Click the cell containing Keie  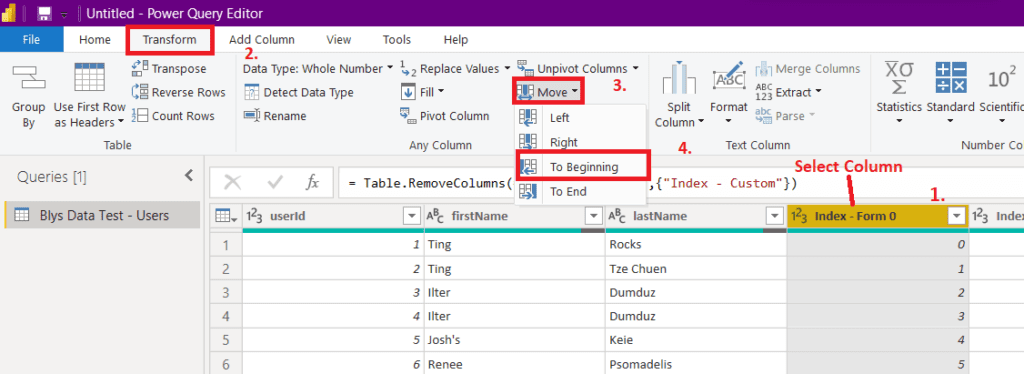coord(696,340)
